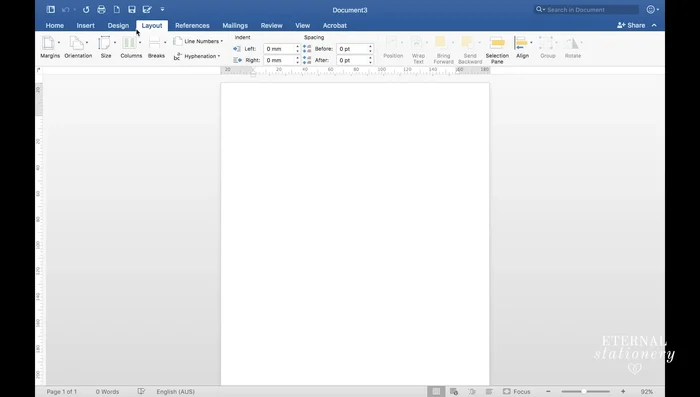The height and width of the screenshot is (397, 700).
Task: Open the smiley feedback menu
Action: (653, 9)
